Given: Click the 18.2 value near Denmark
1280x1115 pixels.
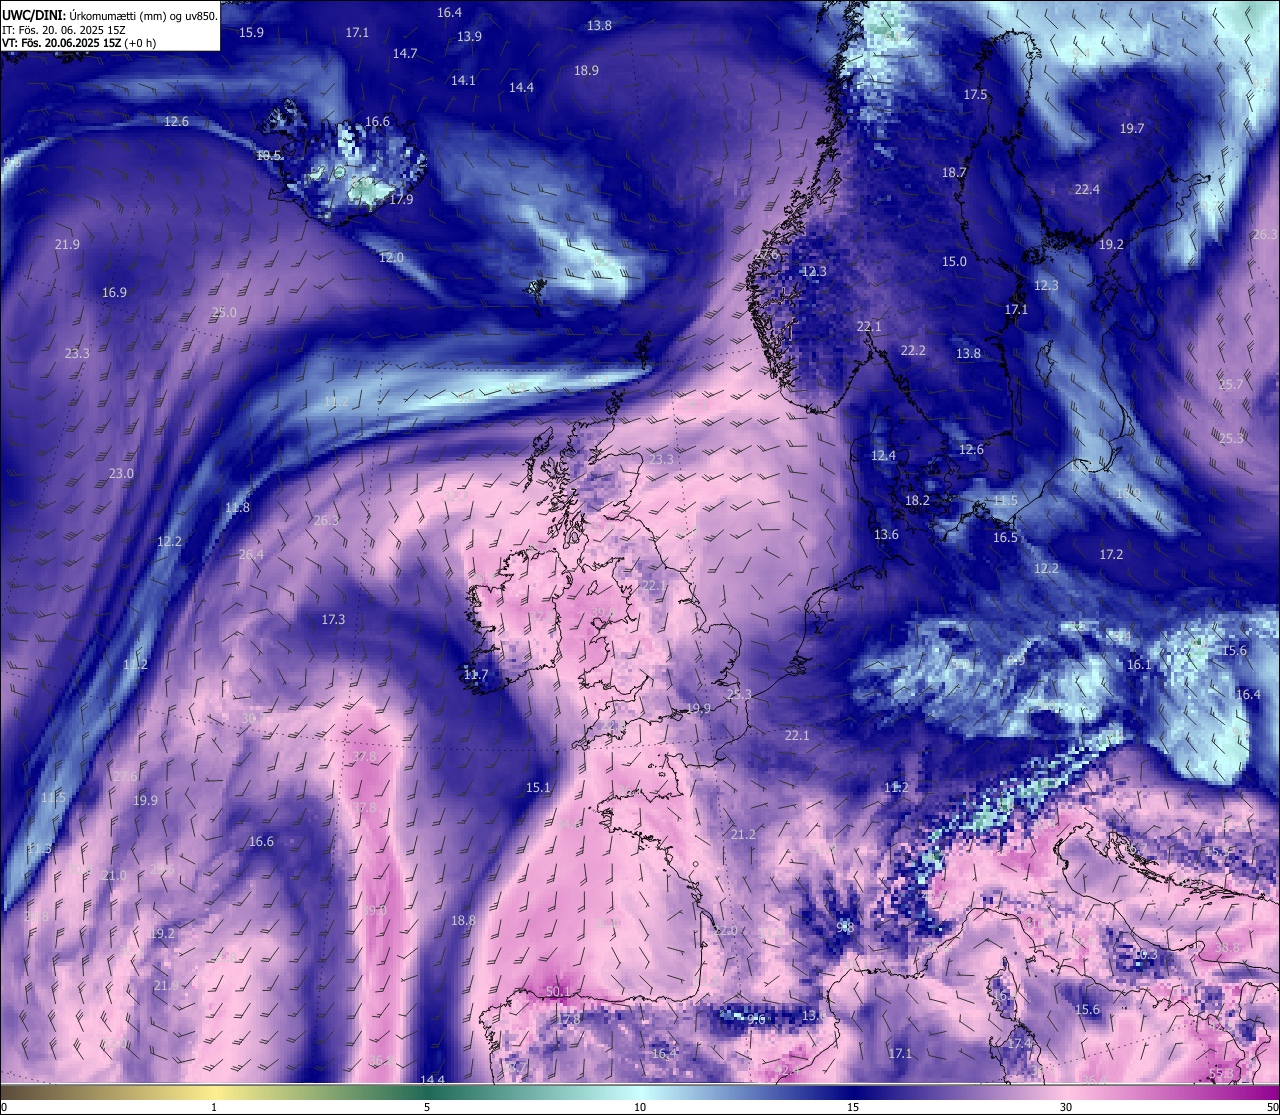Looking at the screenshot, I should coord(917,501).
